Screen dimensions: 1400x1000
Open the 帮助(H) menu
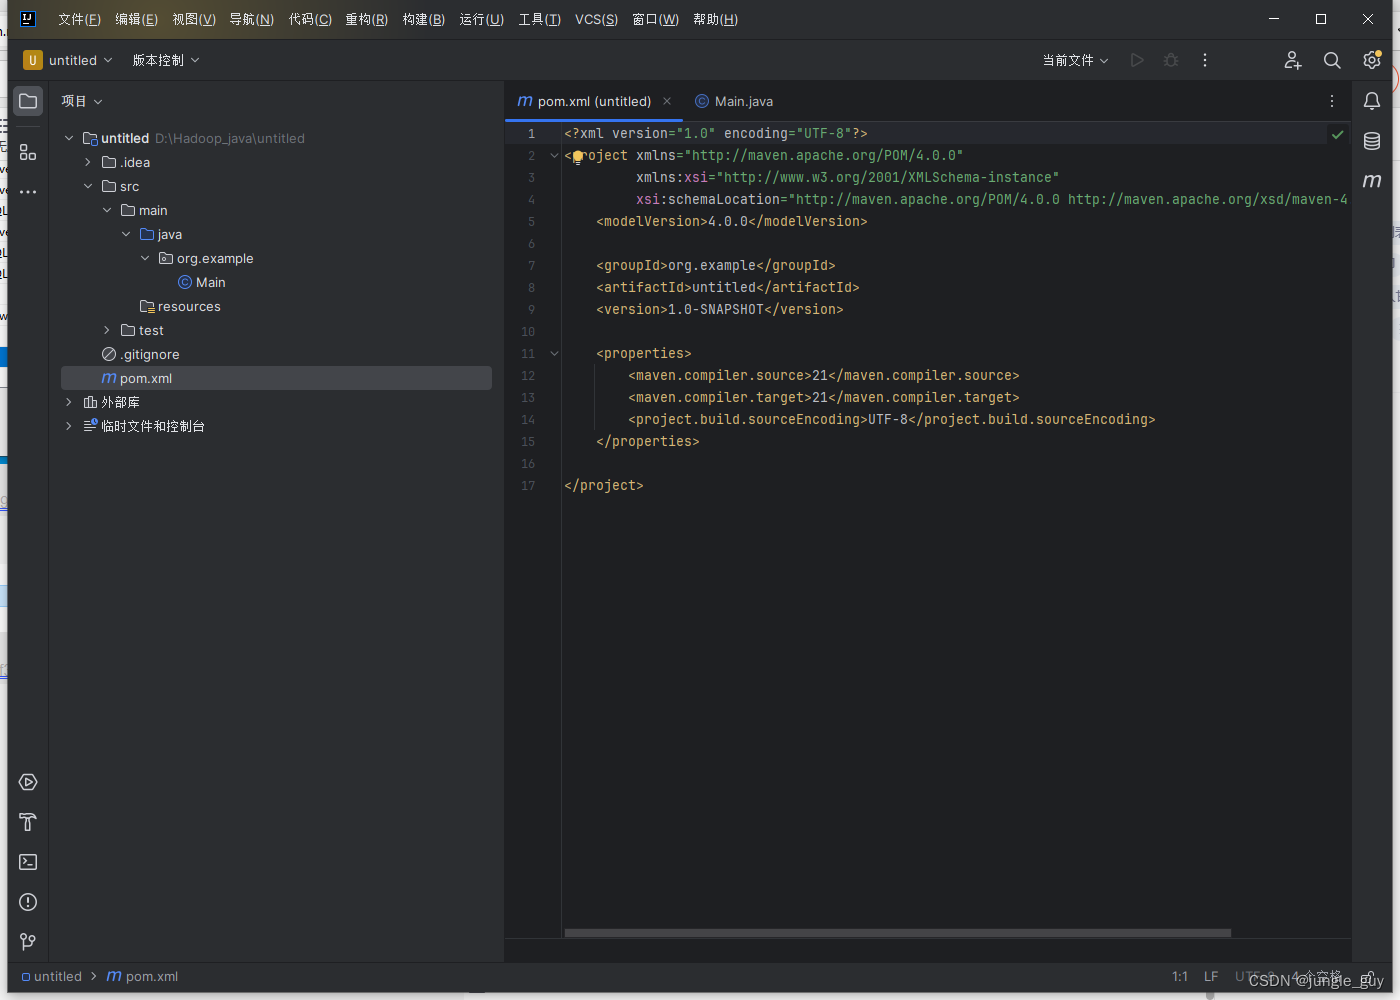(x=715, y=19)
